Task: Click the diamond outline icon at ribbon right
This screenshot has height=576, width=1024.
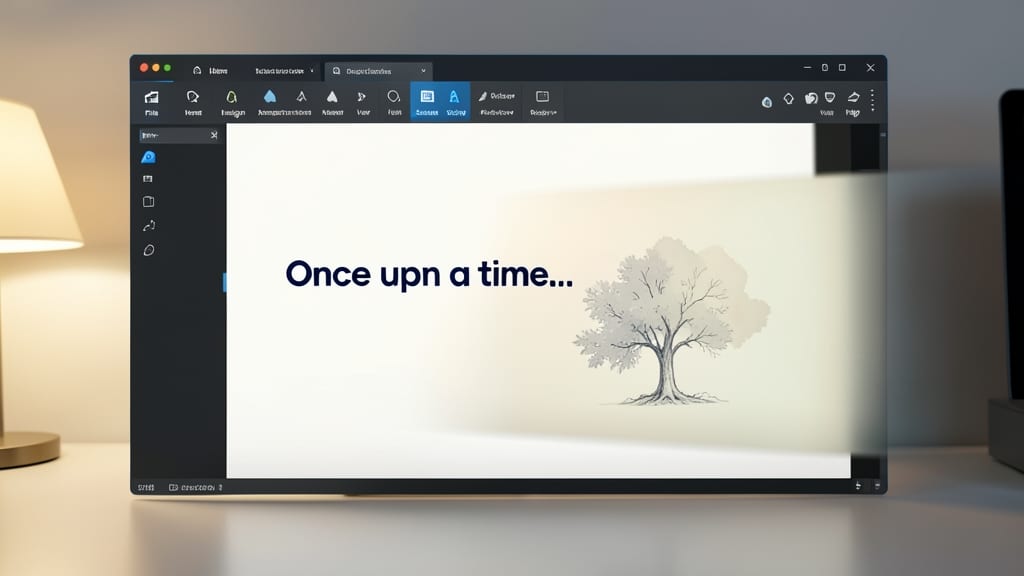Action: coord(788,99)
